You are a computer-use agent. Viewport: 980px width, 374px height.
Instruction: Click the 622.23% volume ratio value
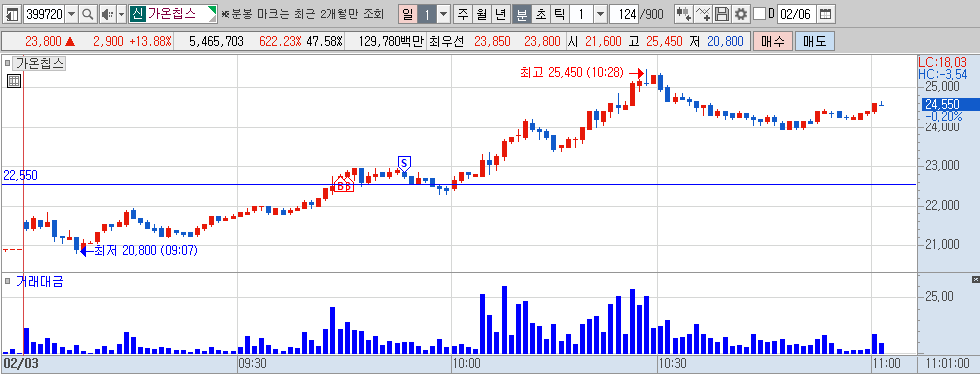point(280,42)
